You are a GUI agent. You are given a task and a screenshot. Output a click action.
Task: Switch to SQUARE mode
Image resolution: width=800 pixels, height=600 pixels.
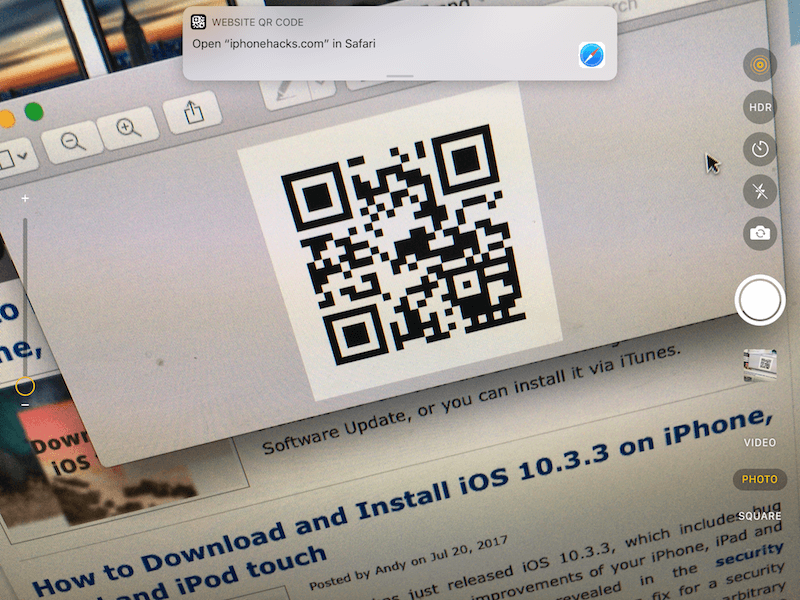click(760, 516)
